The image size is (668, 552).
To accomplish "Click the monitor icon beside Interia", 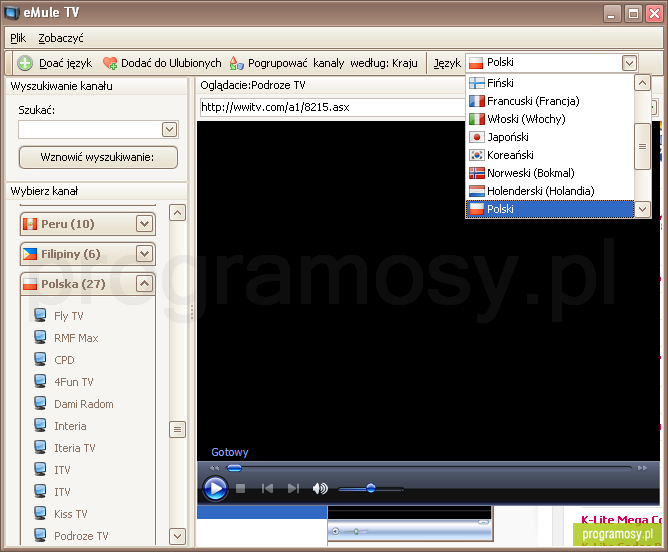I will pos(40,425).
